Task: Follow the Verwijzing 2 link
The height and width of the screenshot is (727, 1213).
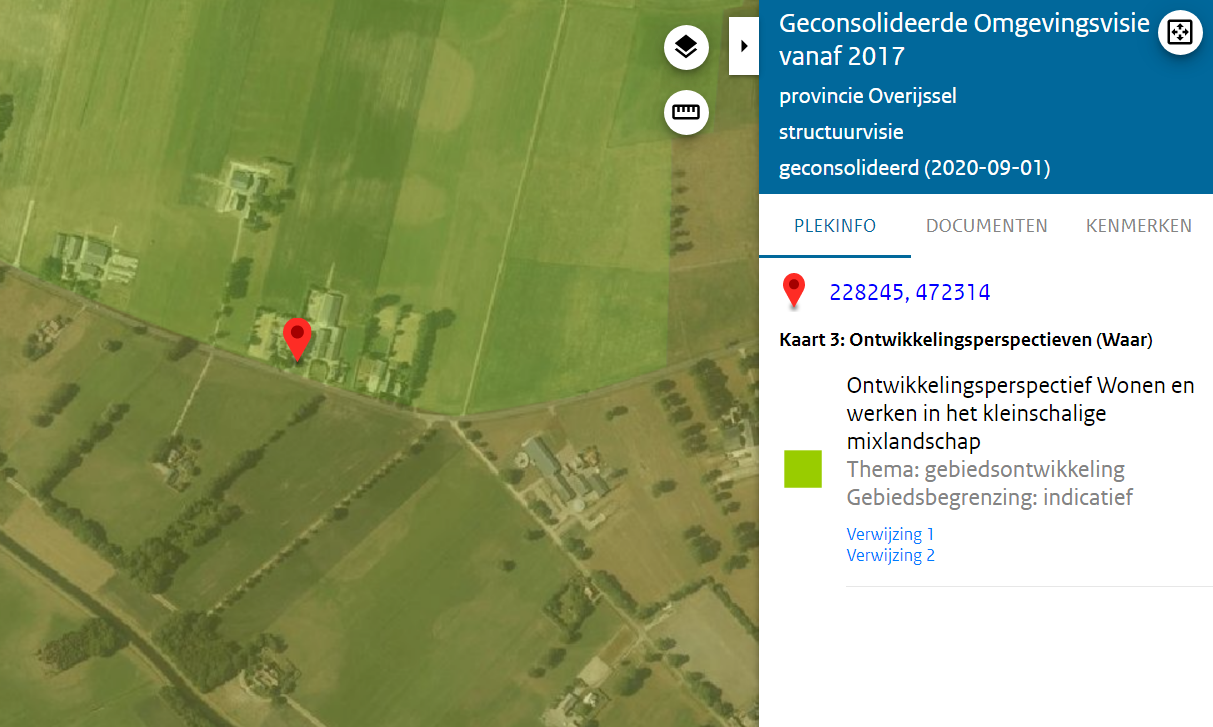Action: tap(890, 555)
